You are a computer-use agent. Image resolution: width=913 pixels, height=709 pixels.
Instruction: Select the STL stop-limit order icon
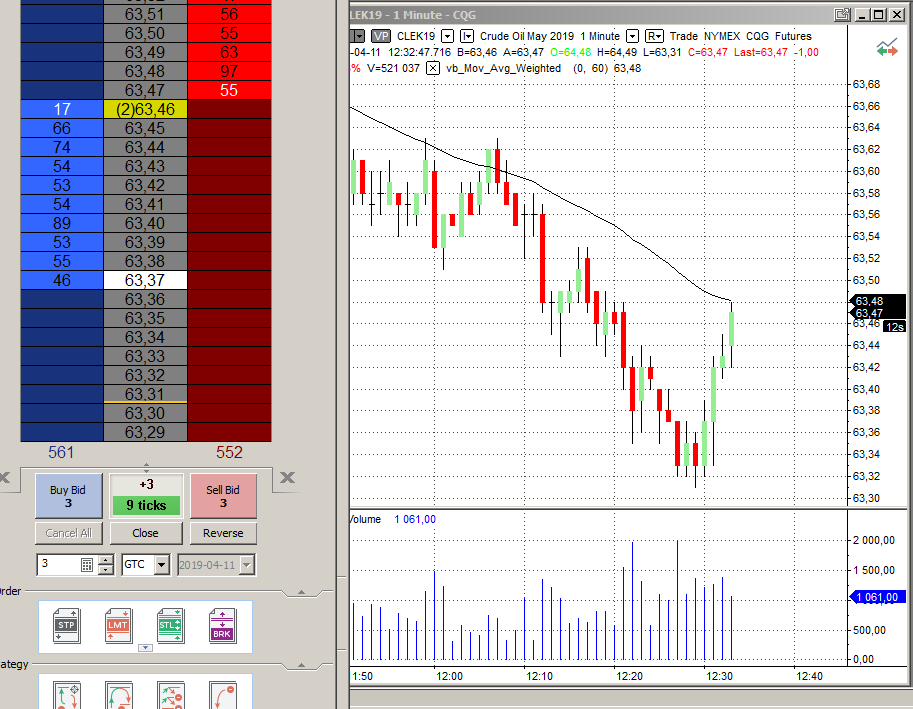[170, 625]
